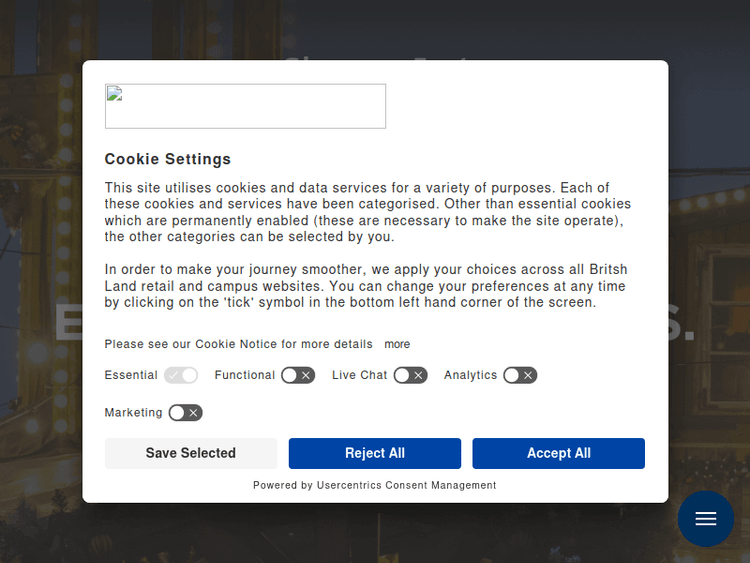Turn on the Analytics cookies switch
The height and width of the screenshot is (563, 750).
coord(520,375)
